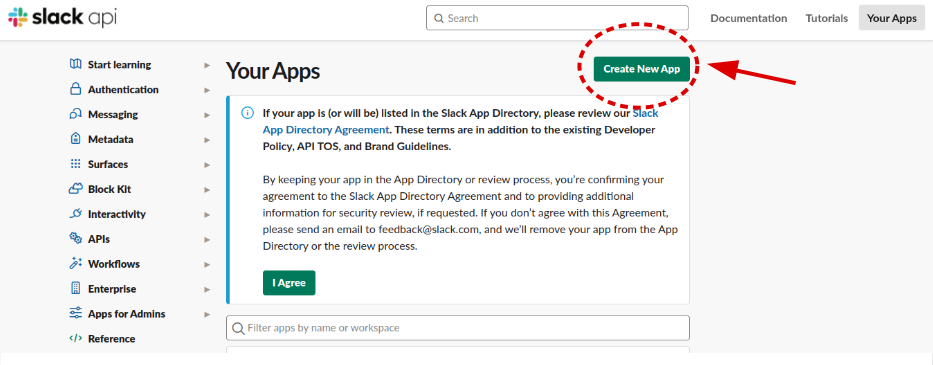Expand the Block Kit section arrow
Screen dimensions: 933x365
click(207, 190)
